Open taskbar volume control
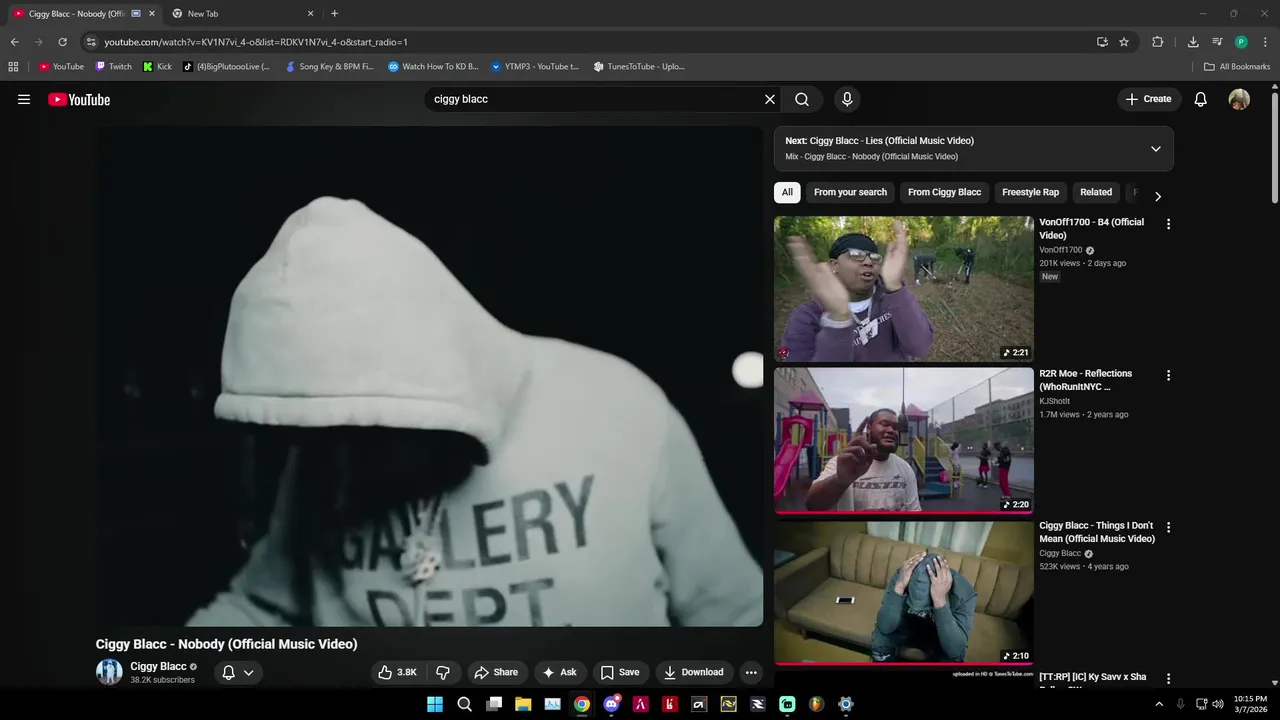The width and height of the screenshot is (1280, 720). pyautogui.click(x=1217, y=704)
